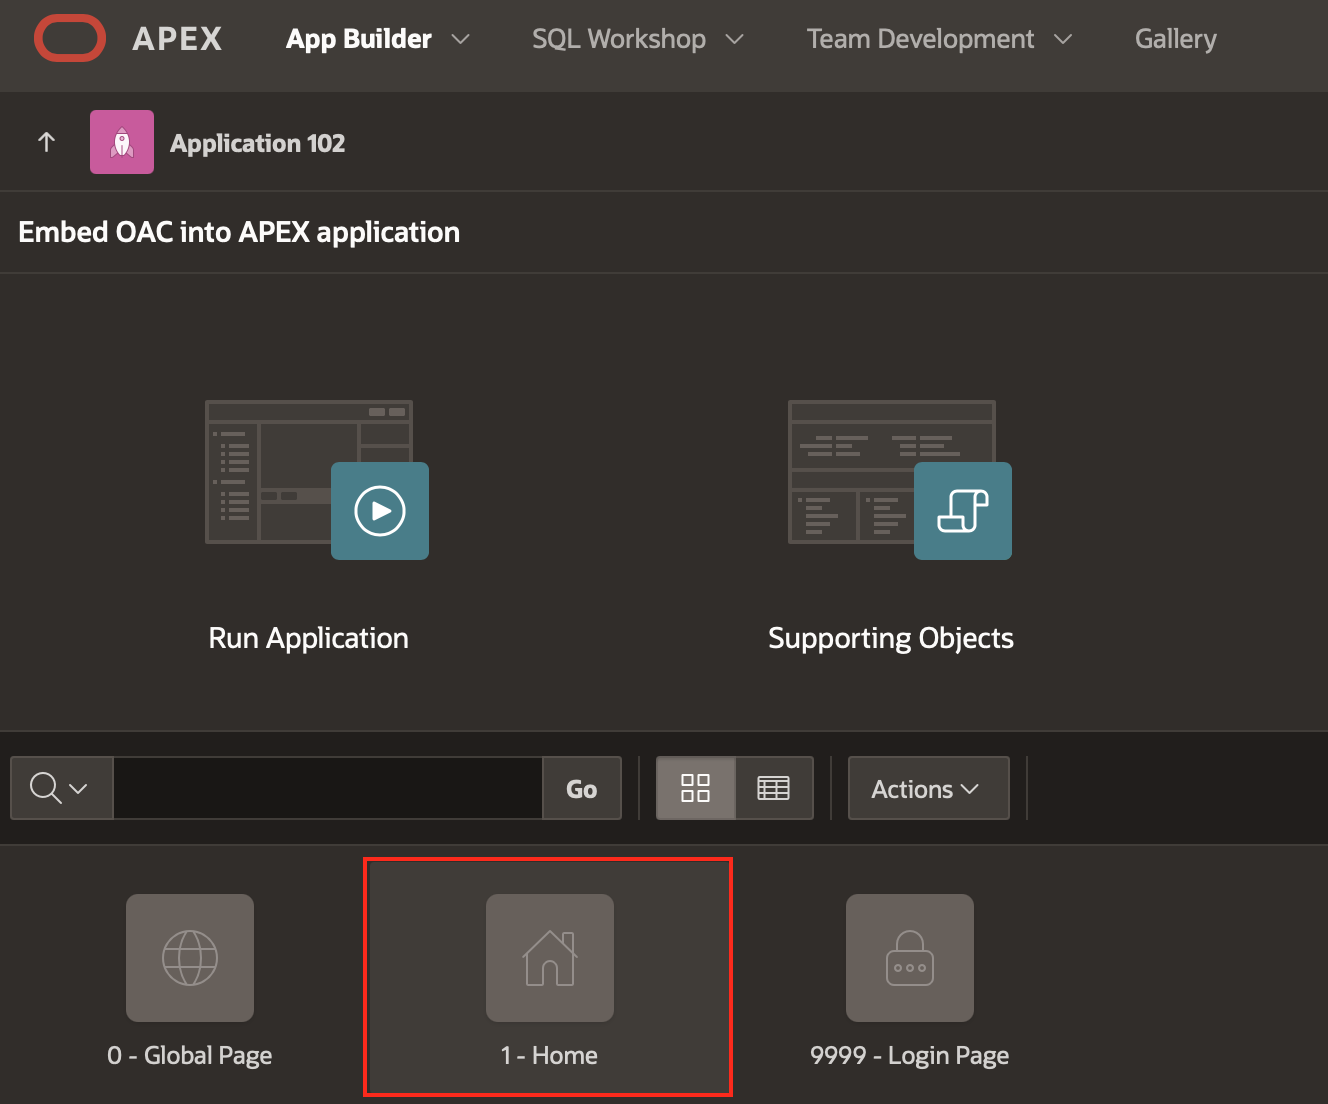This screenshot has width=1328, height=1104.
Task: Go to the Gallery tab
Action: point(1175,39)
